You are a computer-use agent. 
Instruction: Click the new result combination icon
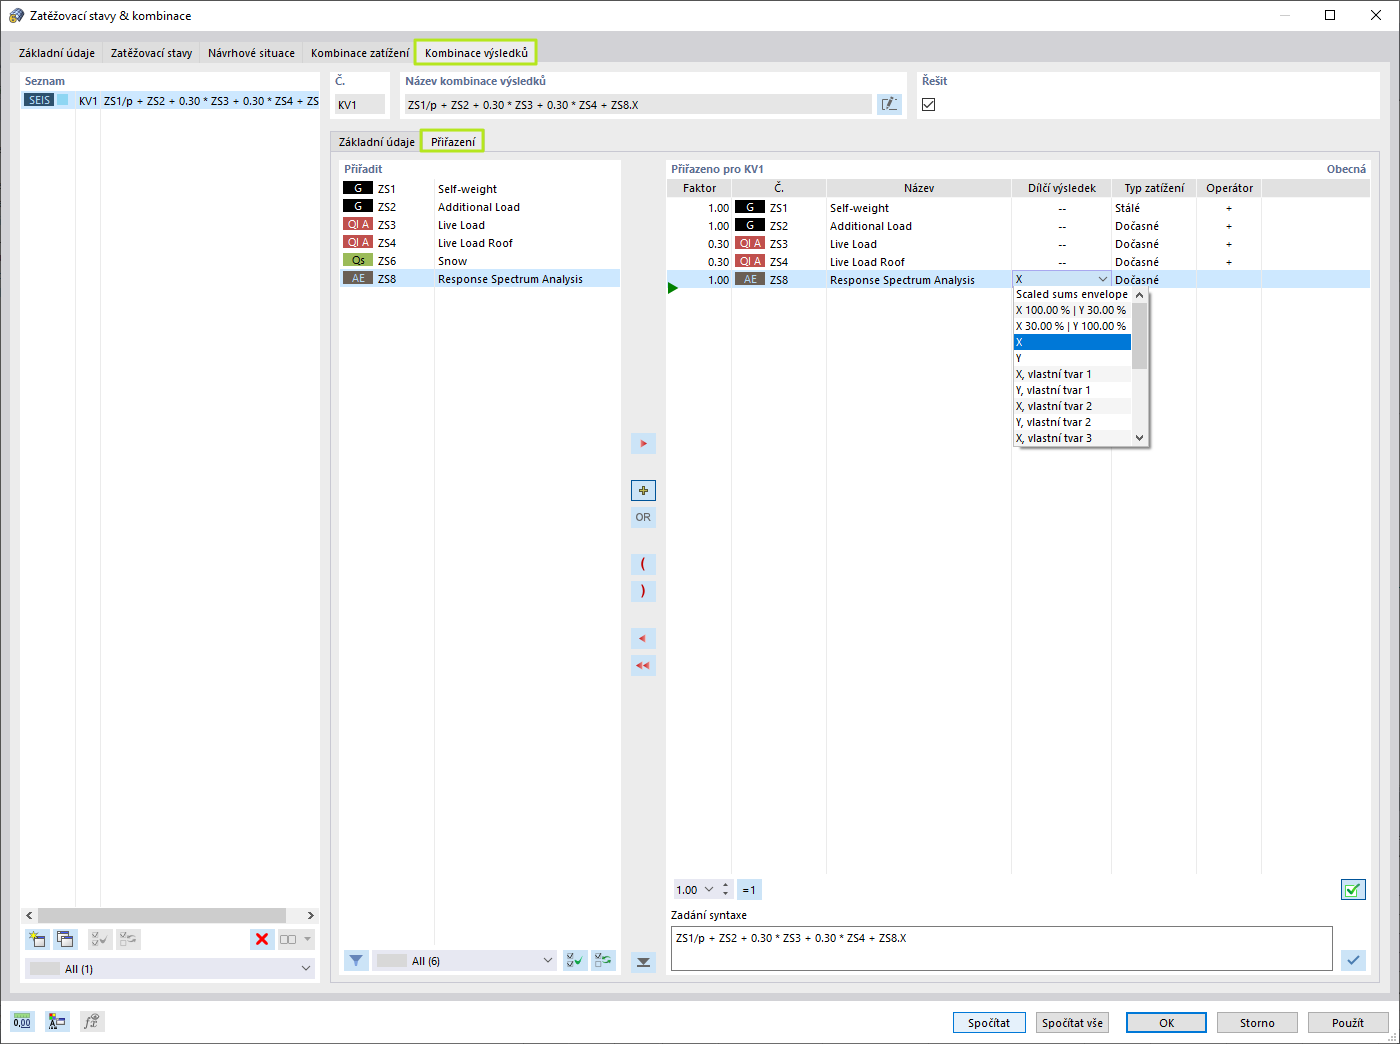pos(37,939)
